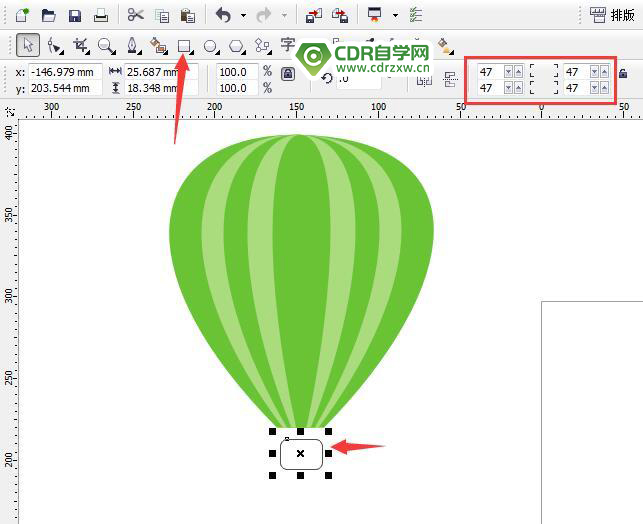
Task: Increase the bottom-right corner radius
Action: click(604, 88)
